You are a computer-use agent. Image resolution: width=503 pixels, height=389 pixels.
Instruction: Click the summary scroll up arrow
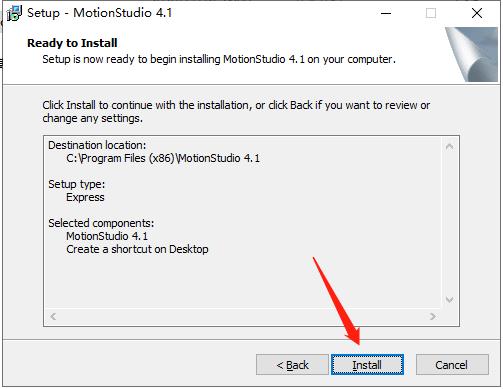tap(449, 146)
